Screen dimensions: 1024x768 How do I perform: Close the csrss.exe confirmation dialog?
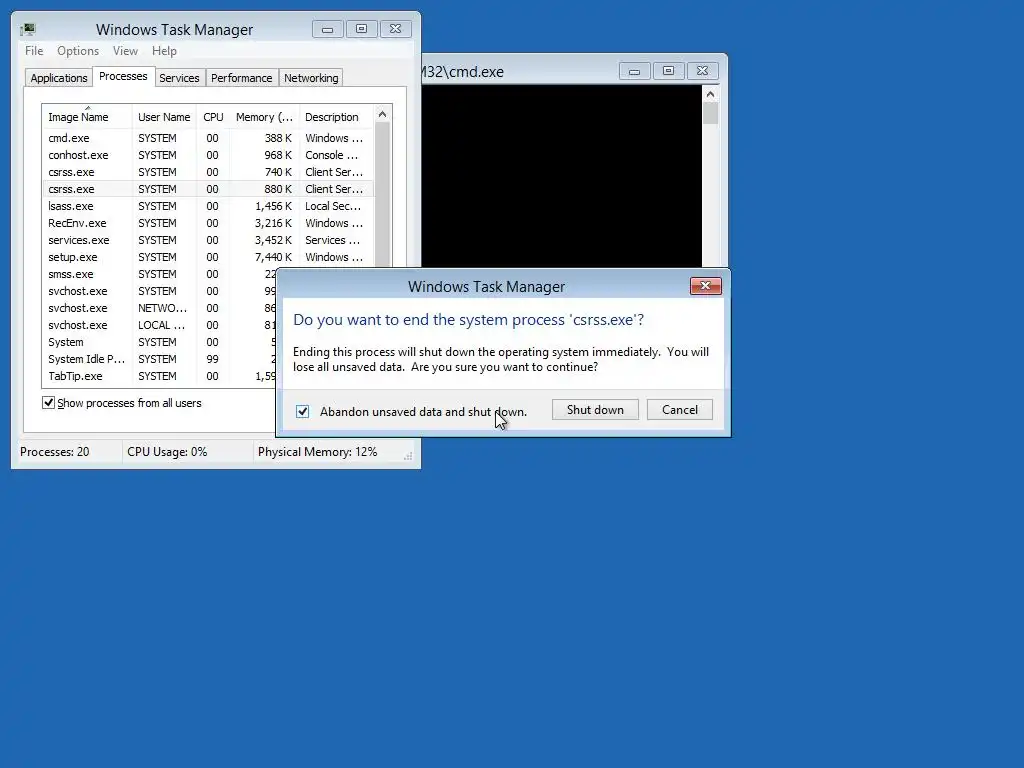pyautogui.click(x=705, y=285)
